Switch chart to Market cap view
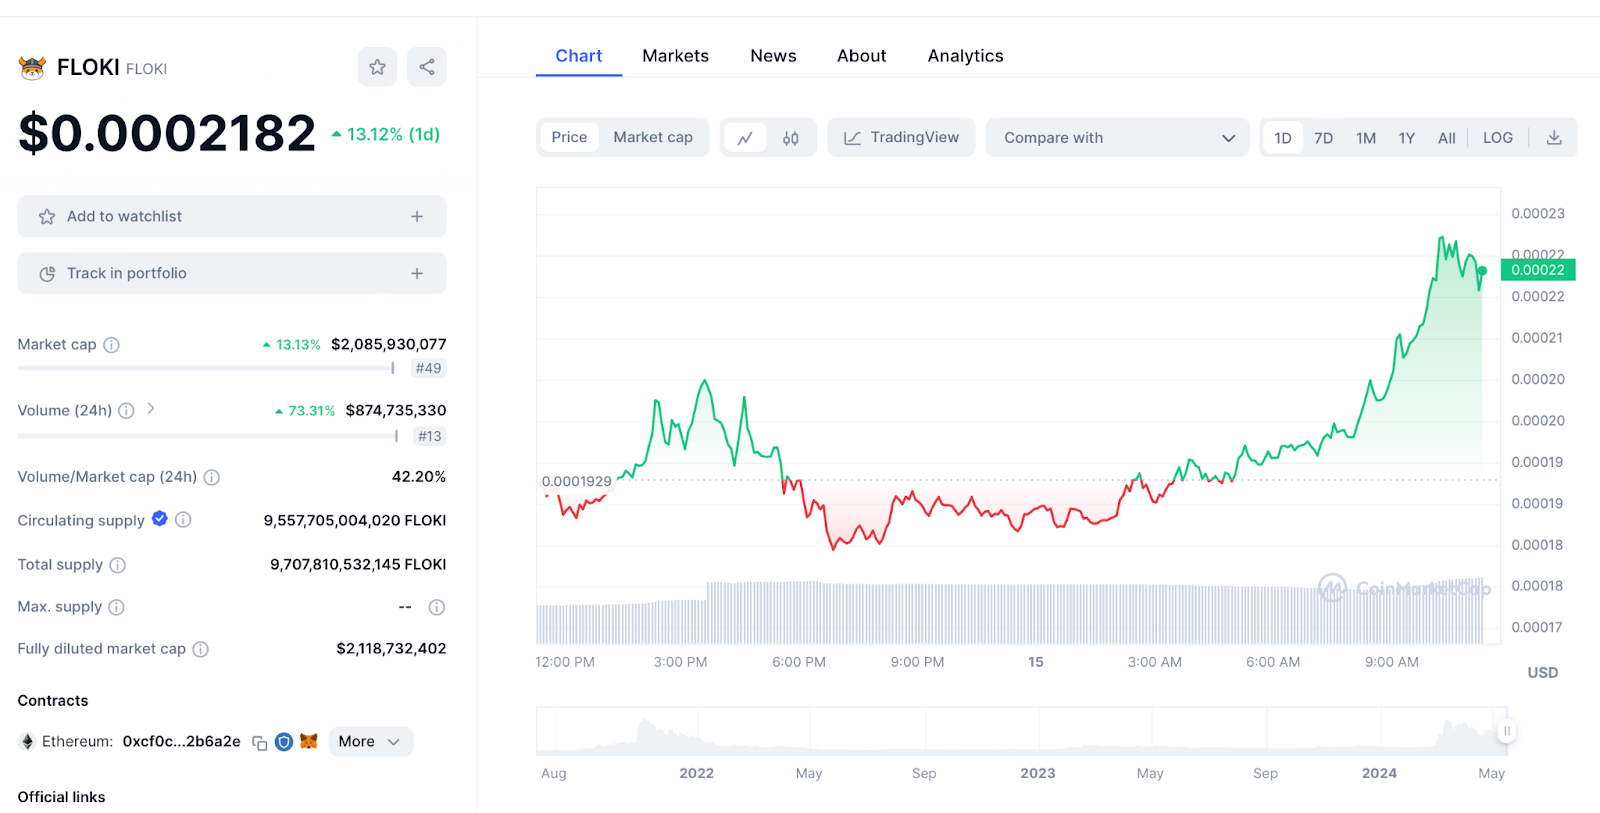 click(x=653, y=137)
